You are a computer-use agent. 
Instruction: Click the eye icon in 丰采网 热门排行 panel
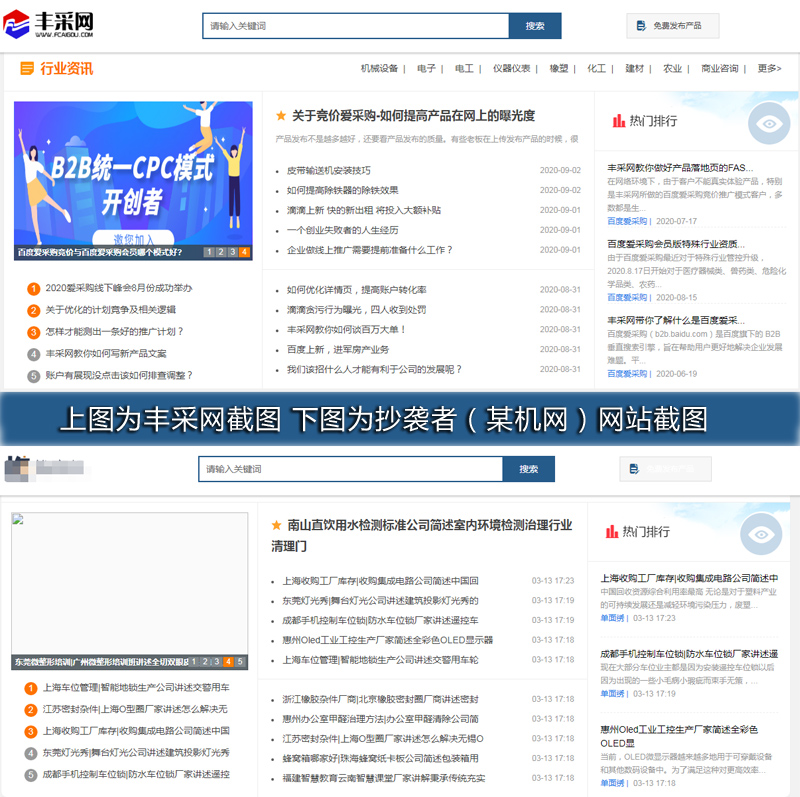click(x=769, y=123)
